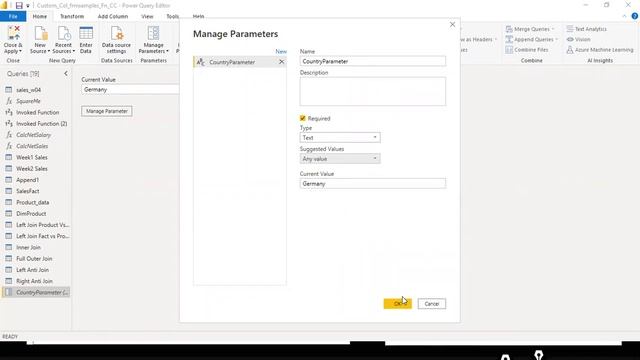Open the New Source icon
Viewport: 640px width, 360px height.
40,33
